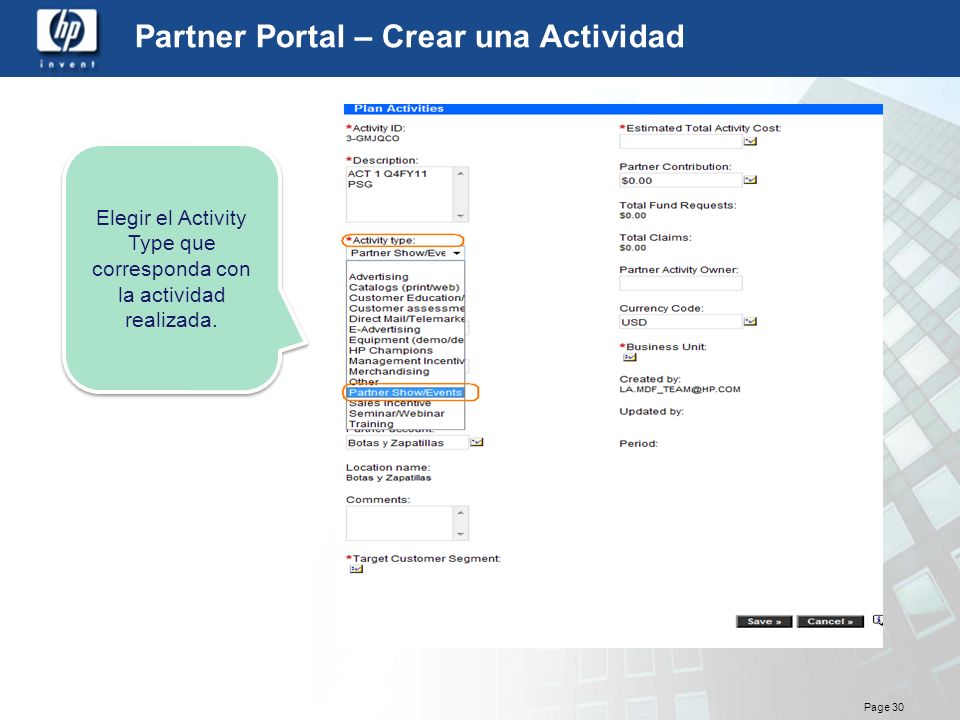Click the Location name value Botas y Zapatillas
The width and height of the screenshot is (960, 720).
[388, 478]
